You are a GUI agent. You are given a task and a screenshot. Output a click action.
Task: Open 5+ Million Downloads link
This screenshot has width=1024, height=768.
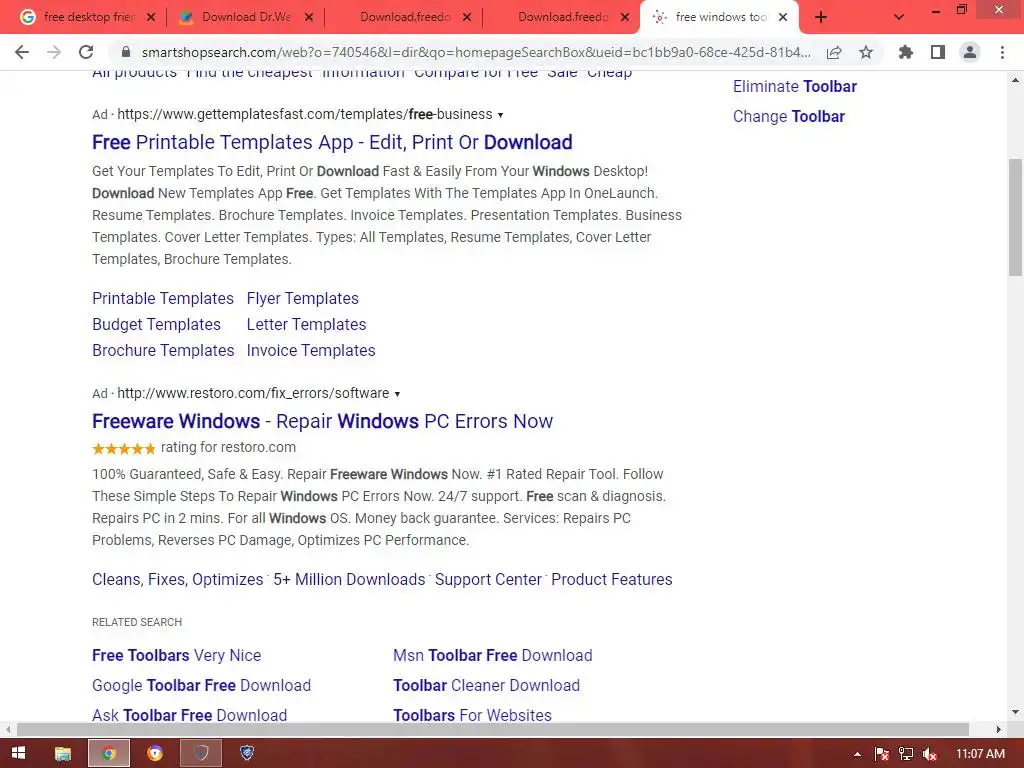tap(349, 579)
